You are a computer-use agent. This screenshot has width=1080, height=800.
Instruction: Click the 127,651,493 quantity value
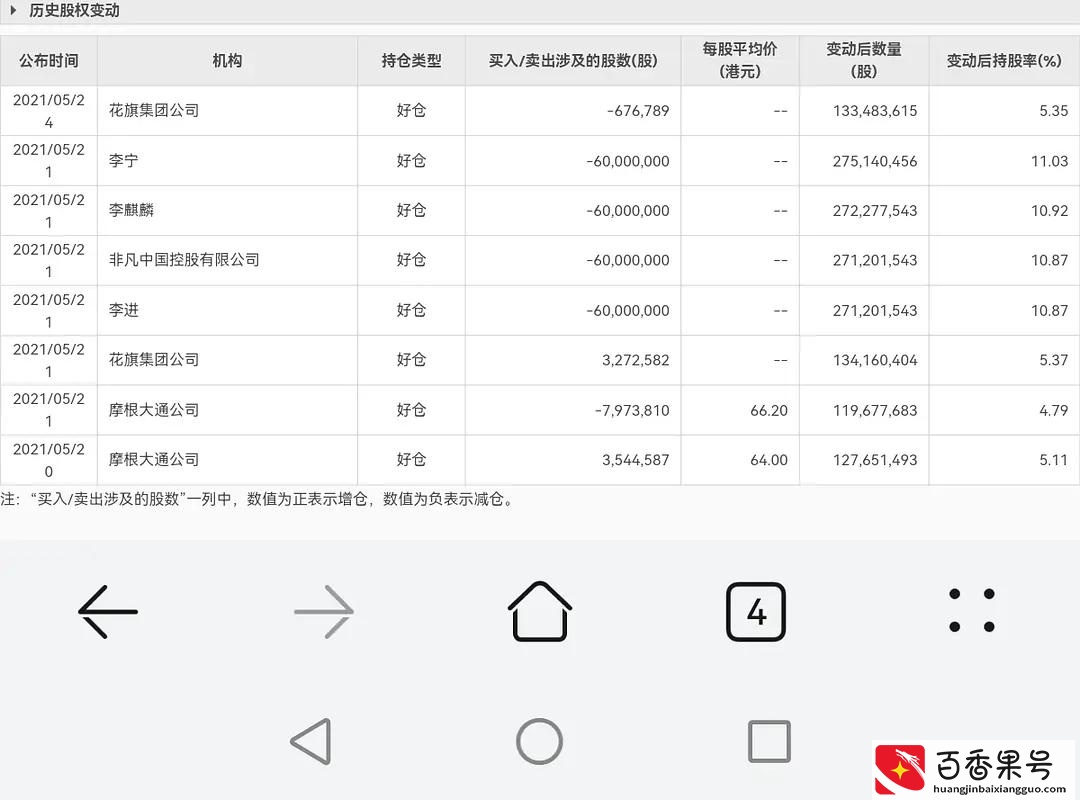[x=875, y=460]
